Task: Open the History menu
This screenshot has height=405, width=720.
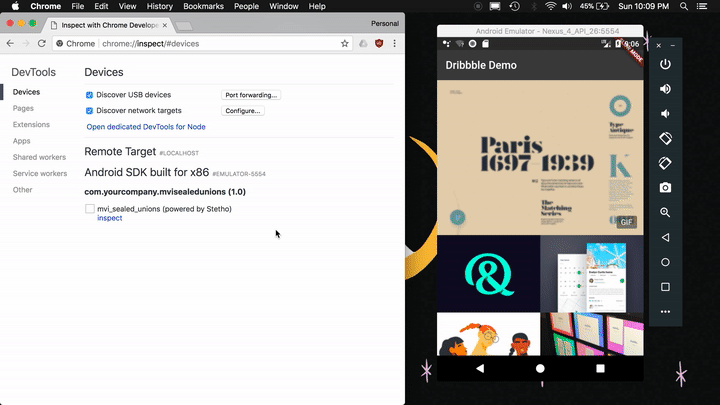Action: click(159, 6)
